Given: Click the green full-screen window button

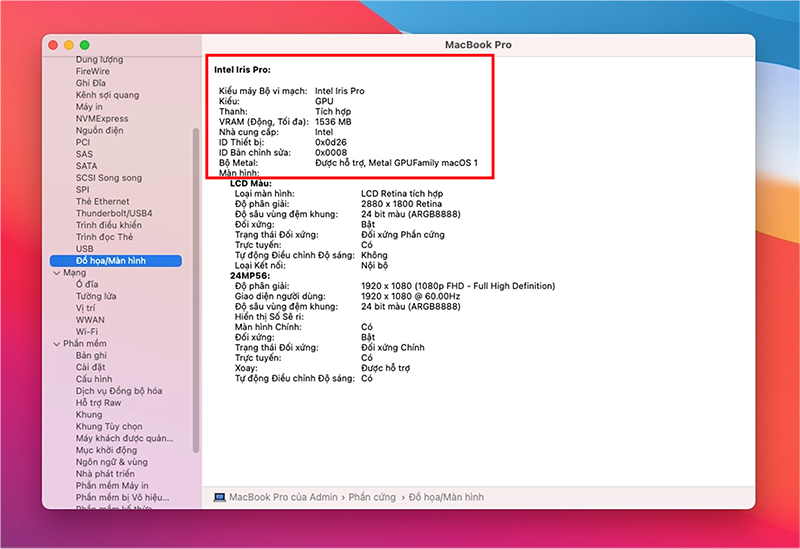Looking at the screenshot, I should point(85,45).
